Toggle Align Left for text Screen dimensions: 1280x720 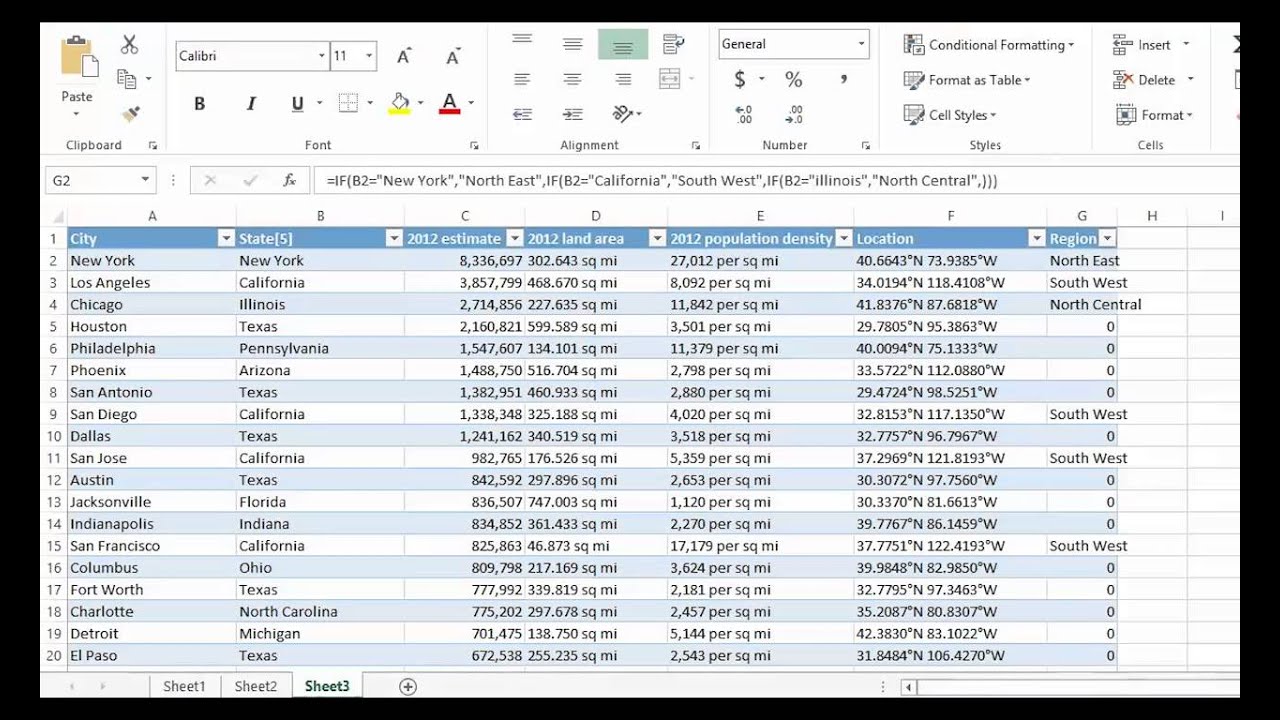(522, 79)
